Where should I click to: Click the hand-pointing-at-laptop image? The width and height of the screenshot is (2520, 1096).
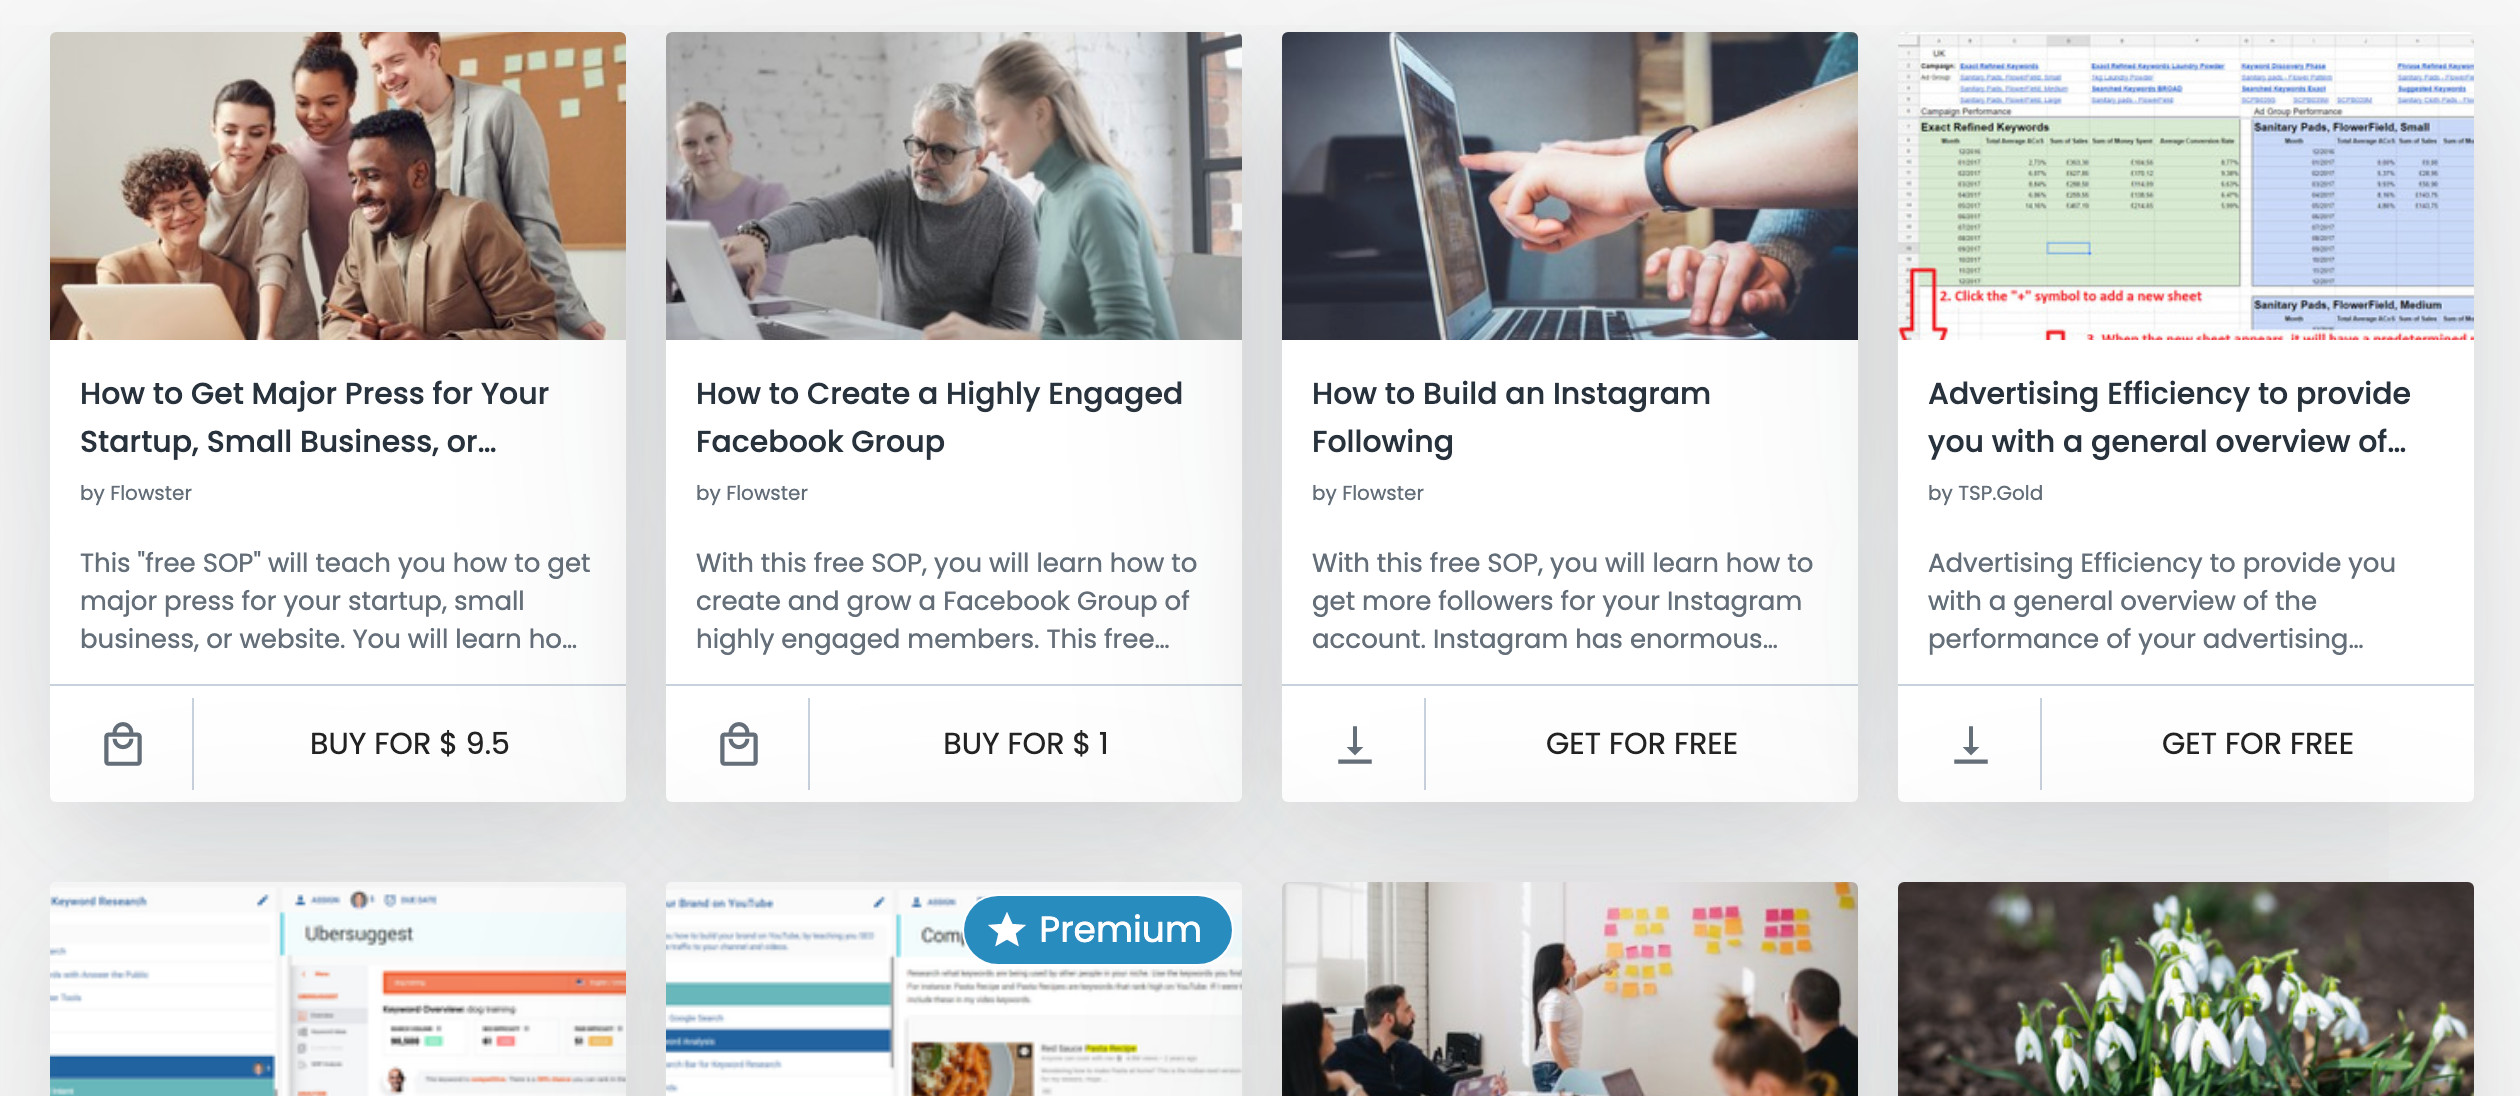pyautogui.click(x=1570, y=186)
